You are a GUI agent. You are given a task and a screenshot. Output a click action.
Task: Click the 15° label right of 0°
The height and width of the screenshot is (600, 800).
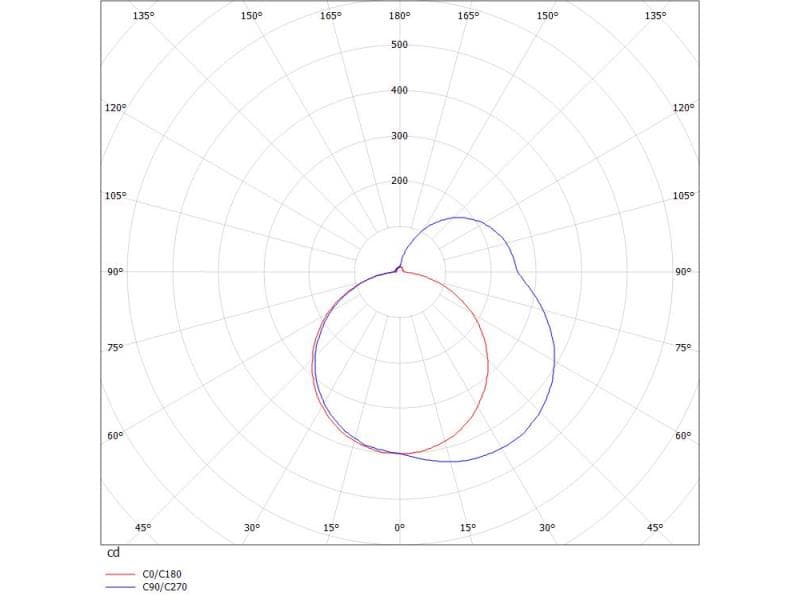click(467, 527)
